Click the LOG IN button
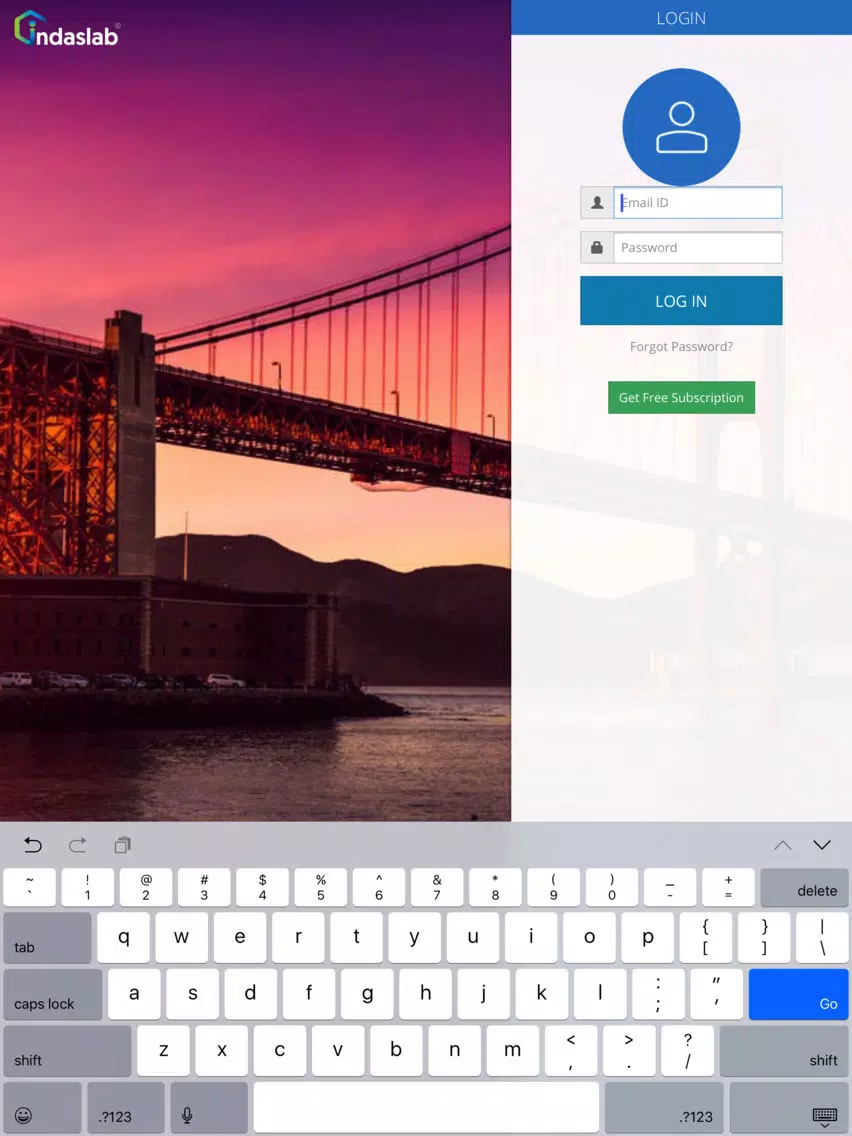The image size is (852, 1136). click(681, 301)
